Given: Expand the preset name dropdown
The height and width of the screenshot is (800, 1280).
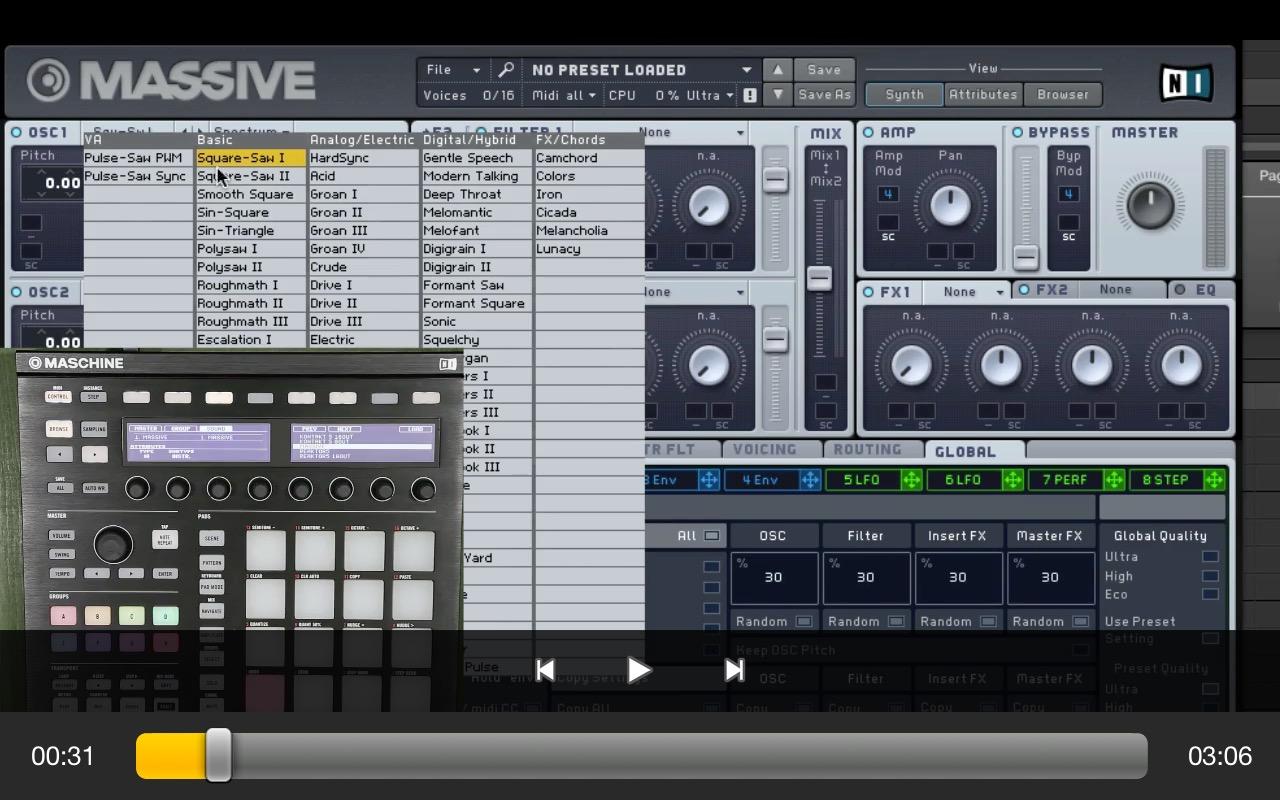Looking at the screenshot, I should click(x=746, y=70).
